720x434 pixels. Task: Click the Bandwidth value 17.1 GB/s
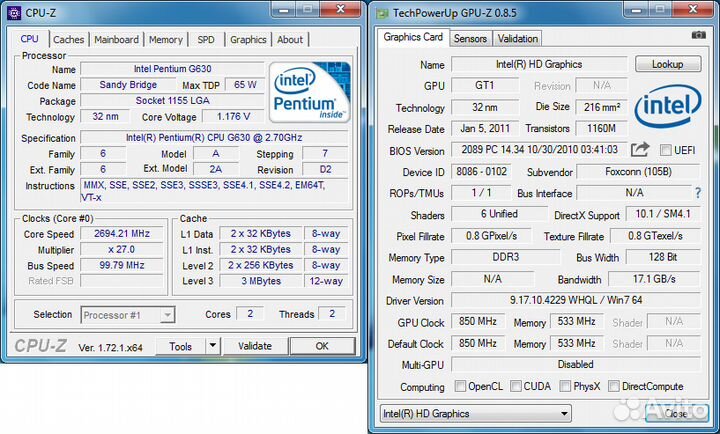(654, 279)
